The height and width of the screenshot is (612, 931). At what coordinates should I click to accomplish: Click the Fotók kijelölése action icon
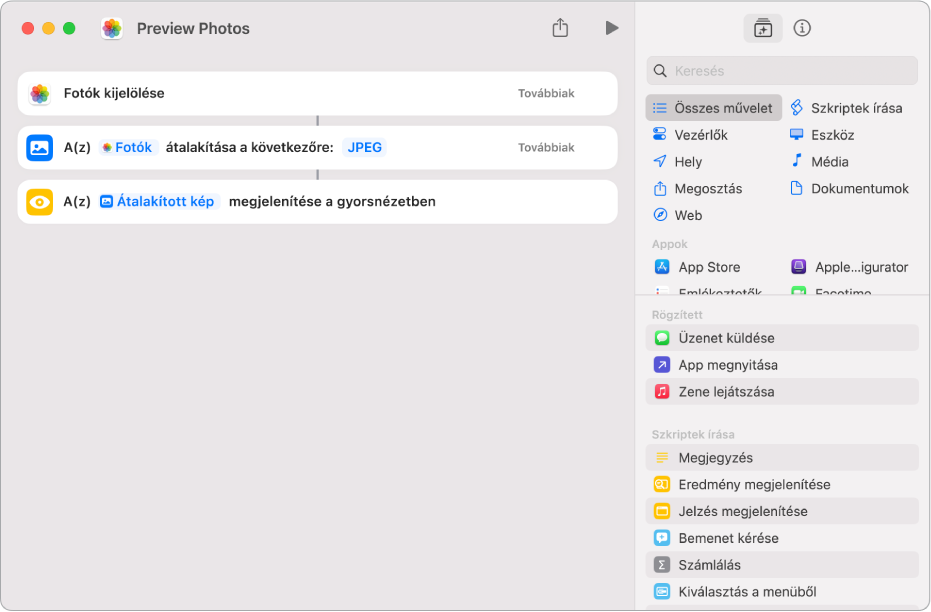coord(40,93)
